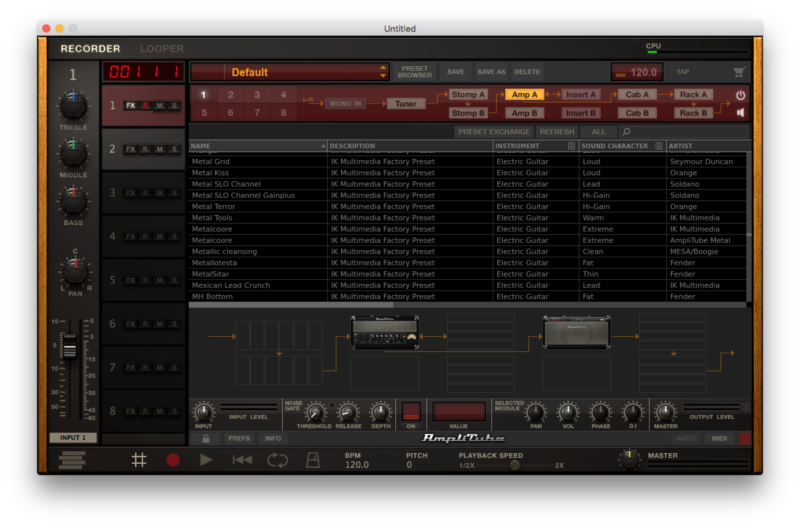Click the TREBLE knob
This screenshot has width=801, height=528.
coord(73,106)
